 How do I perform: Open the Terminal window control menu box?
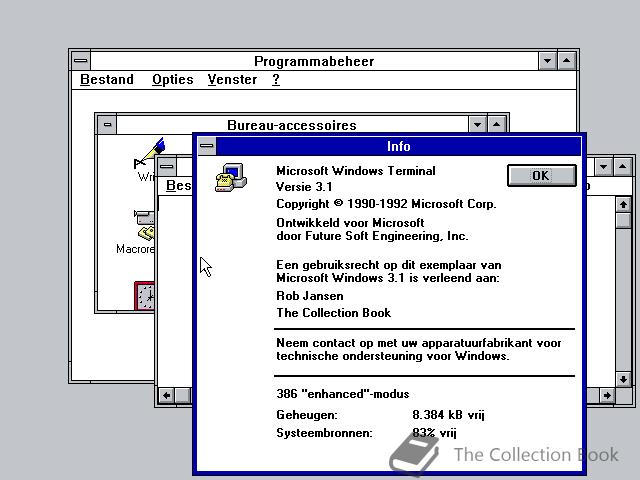[x=167, y=166]
